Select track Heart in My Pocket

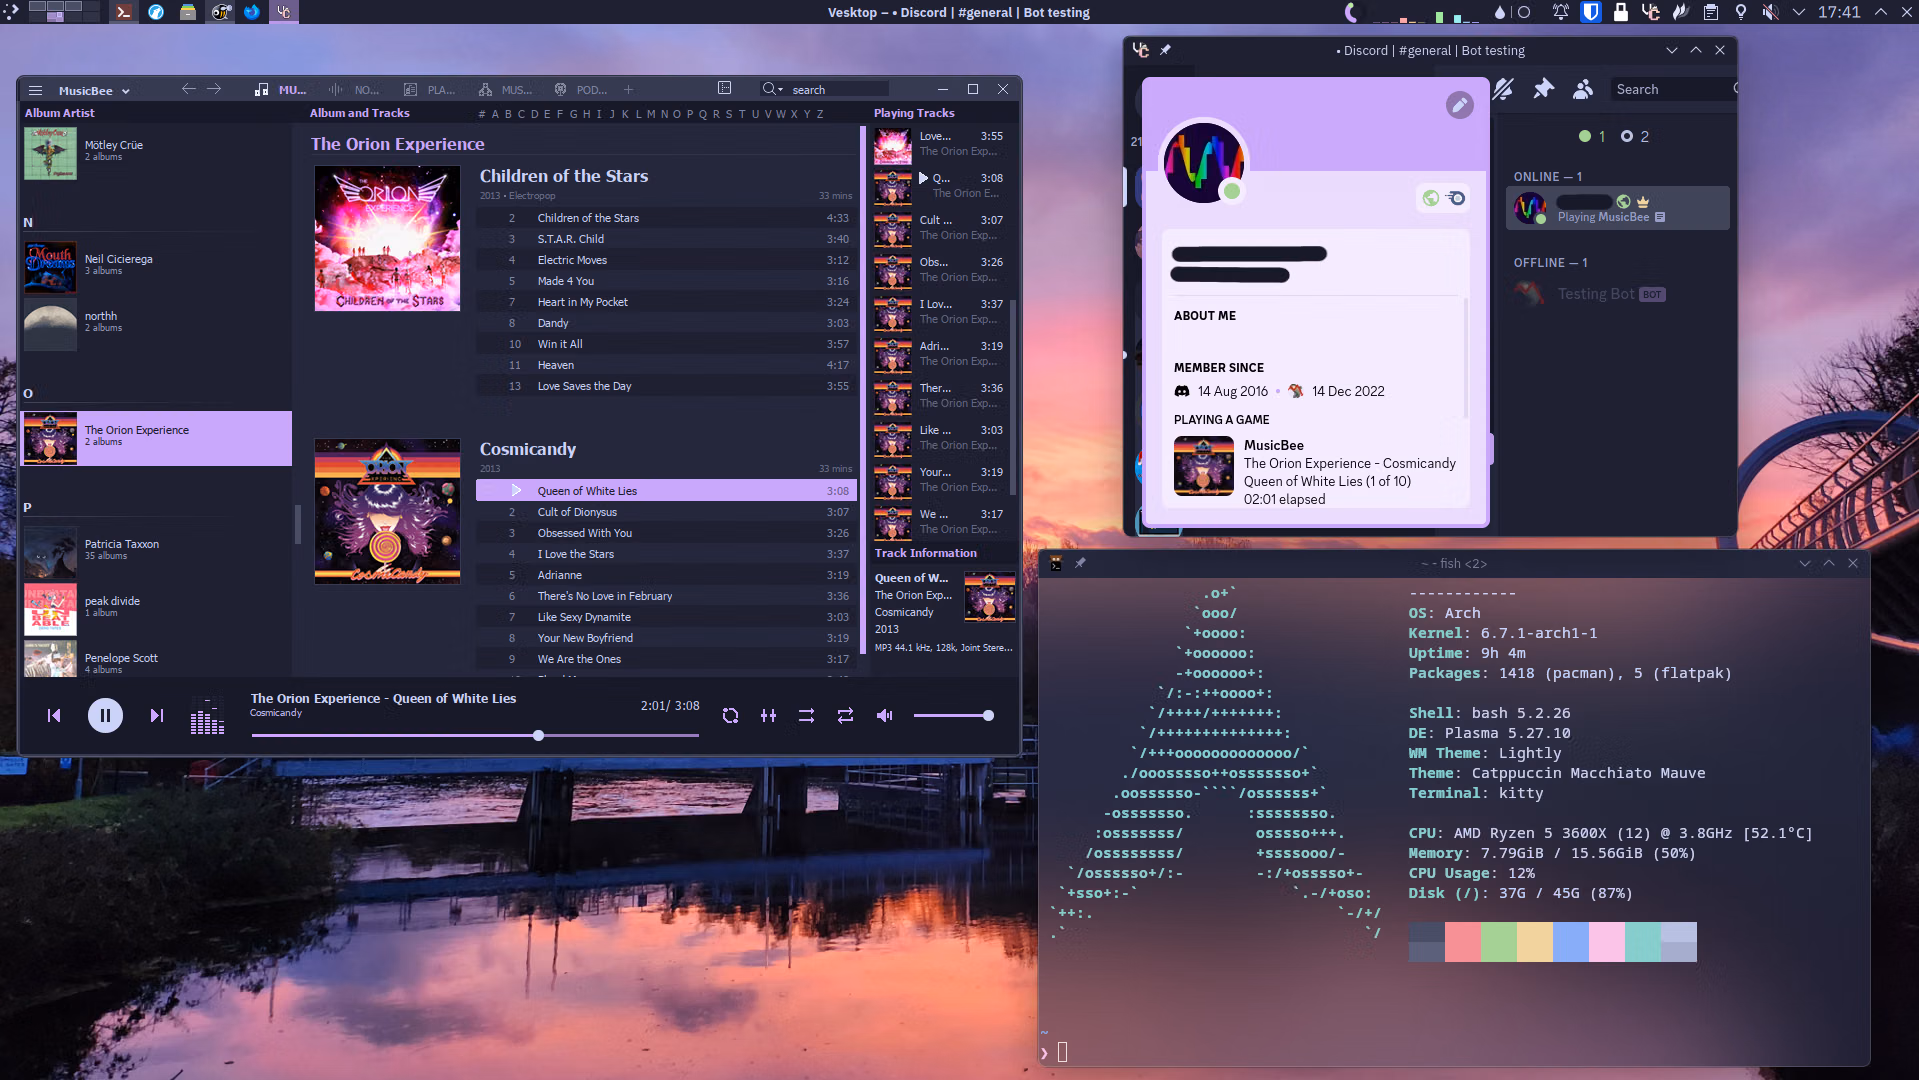pyautogui.click(x=666, y=302)
